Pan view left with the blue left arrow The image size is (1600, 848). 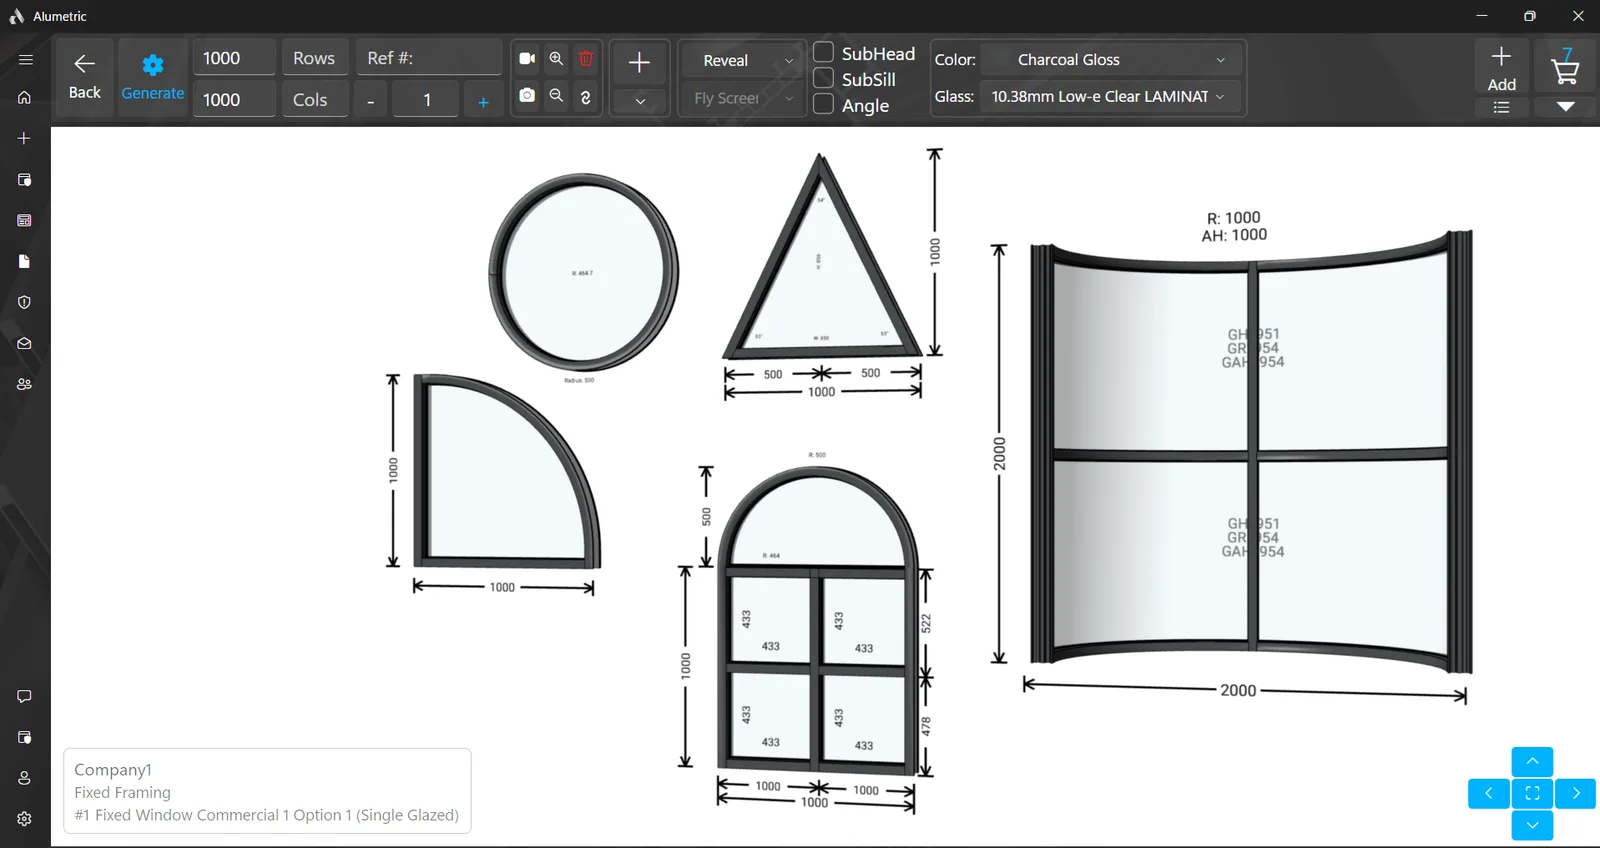pyautogui.click(x=1488, y=793)
